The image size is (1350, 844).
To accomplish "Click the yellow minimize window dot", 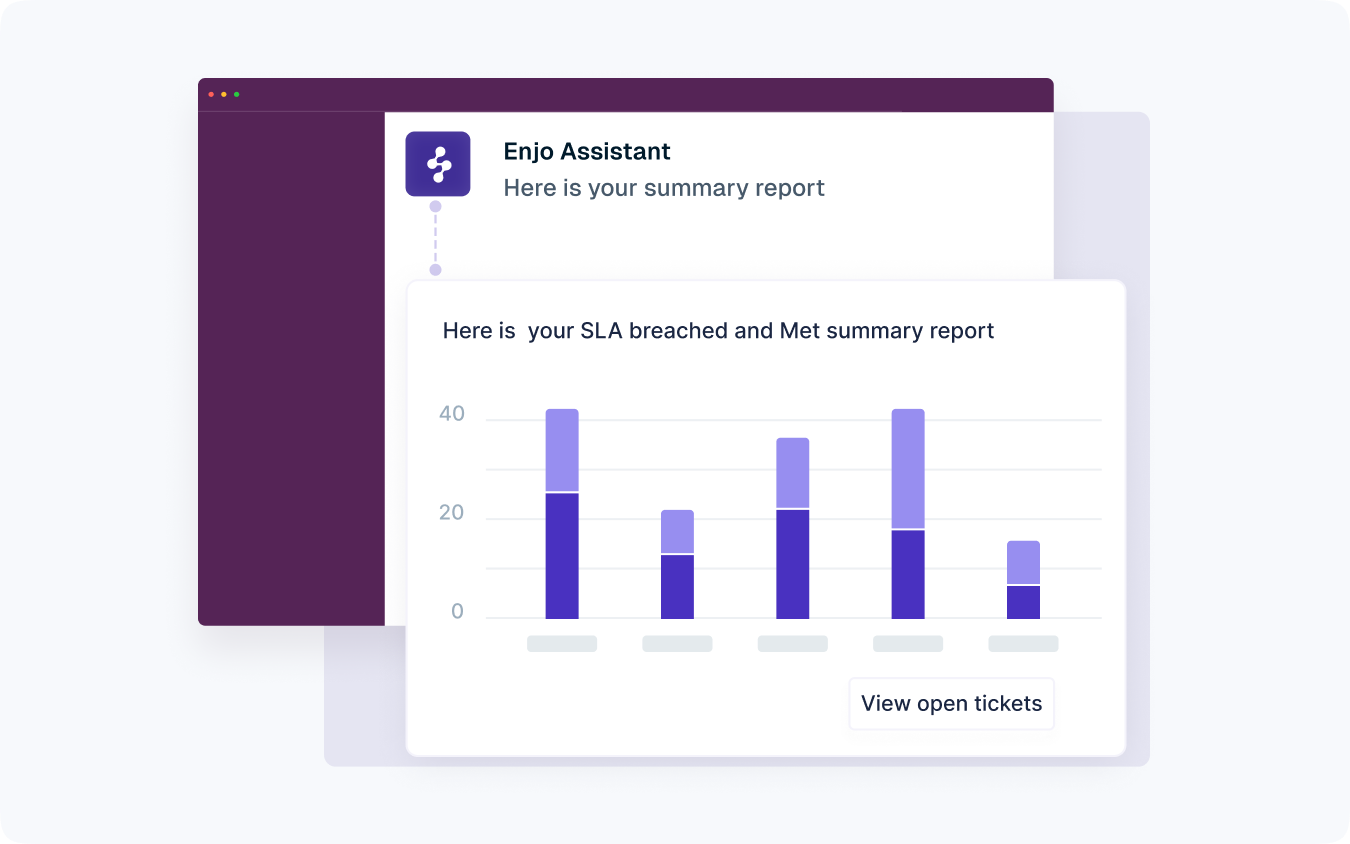I will (224, 95).
